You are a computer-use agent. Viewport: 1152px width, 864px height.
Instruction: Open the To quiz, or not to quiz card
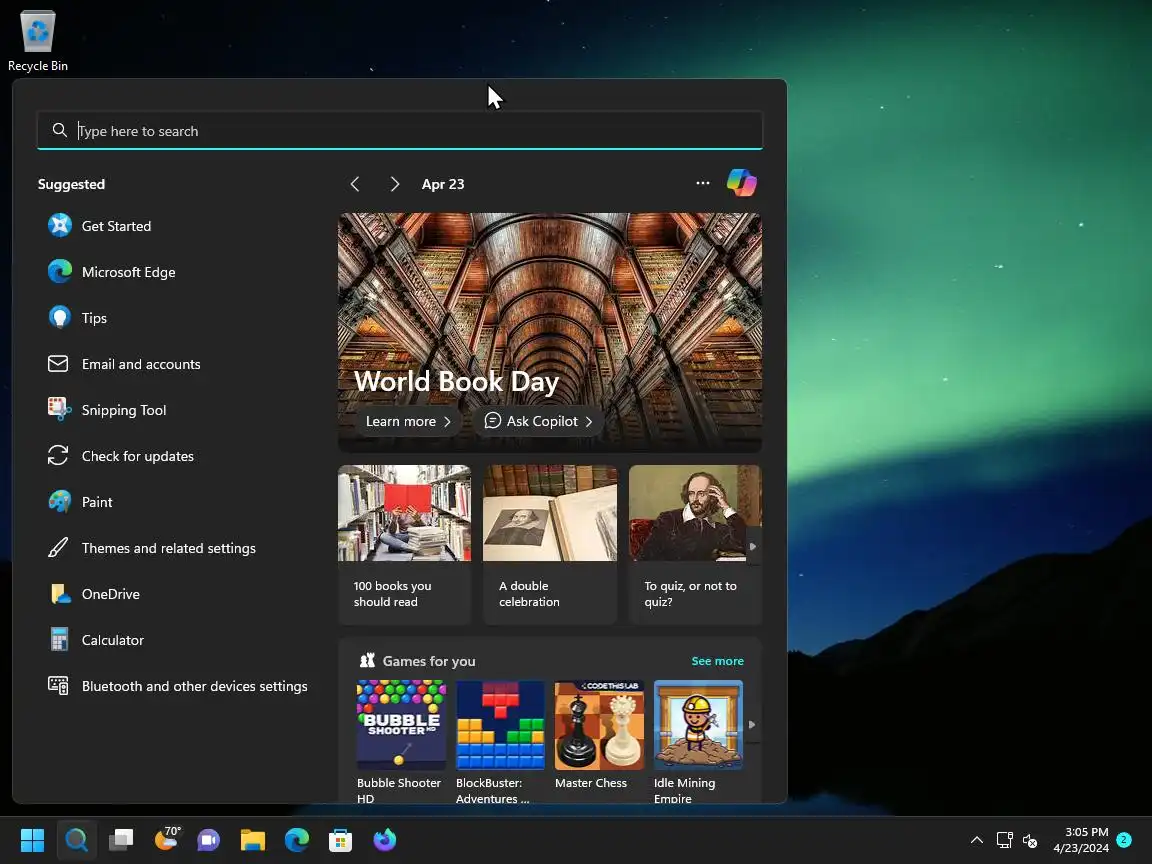695,544
